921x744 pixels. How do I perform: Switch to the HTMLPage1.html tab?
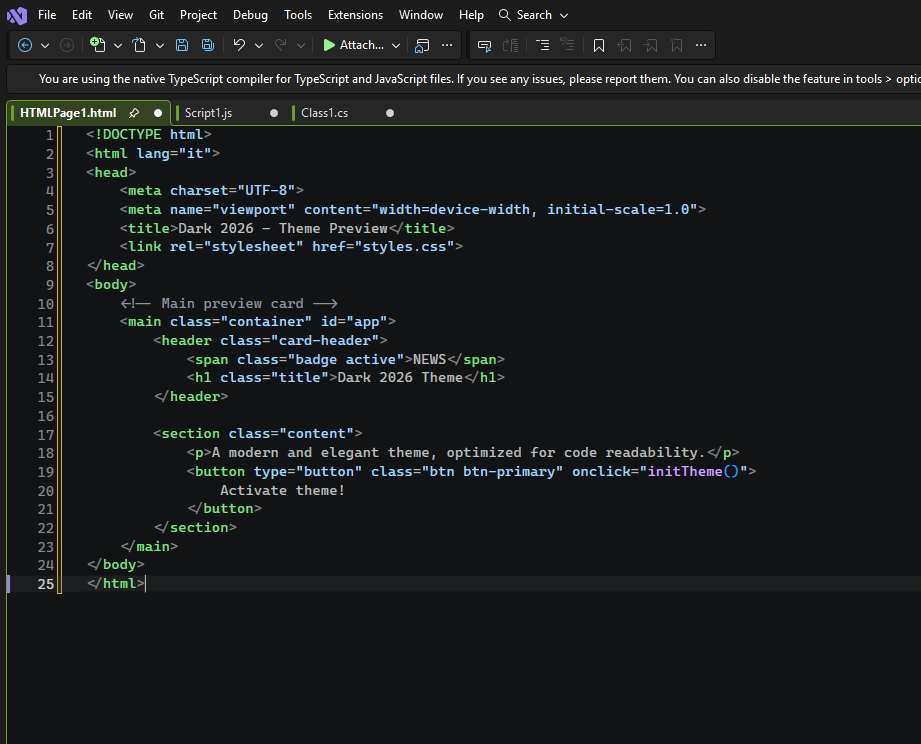(68, 113)
